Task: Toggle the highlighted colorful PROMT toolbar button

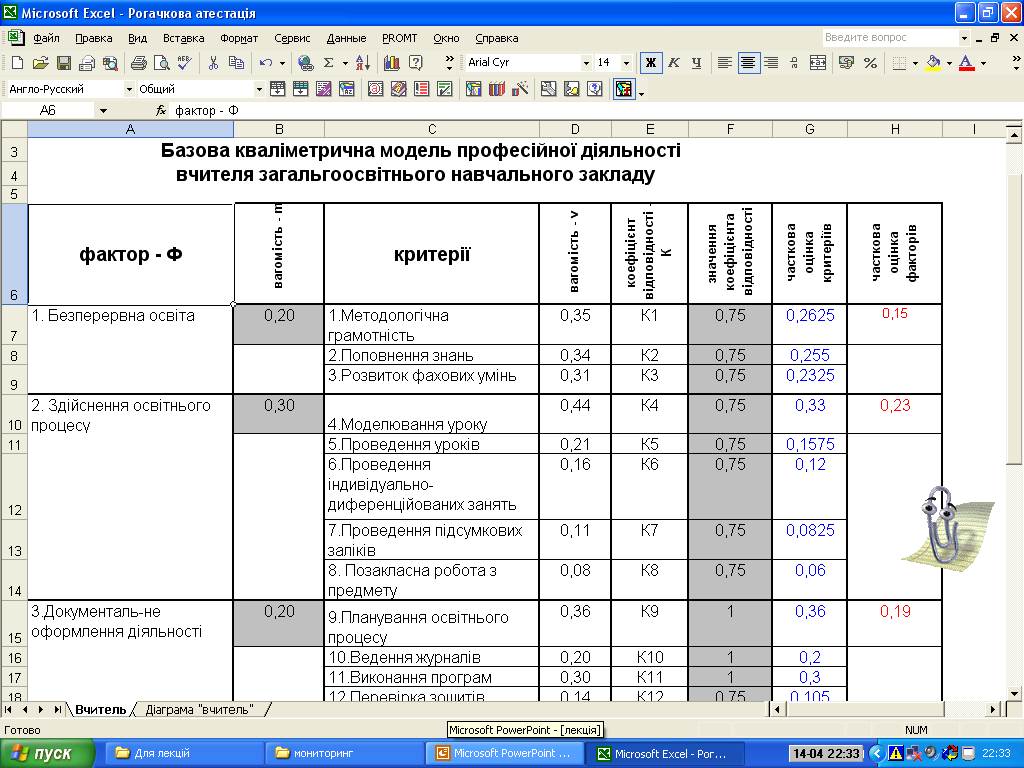Action: point(624,89)
